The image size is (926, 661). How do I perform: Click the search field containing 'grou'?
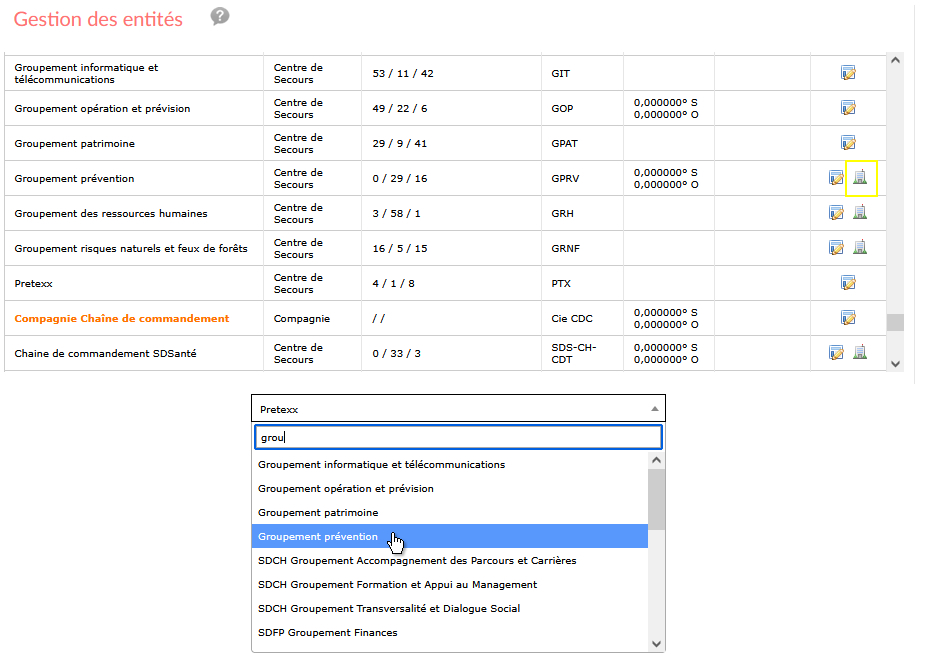[x=458, y=437]
